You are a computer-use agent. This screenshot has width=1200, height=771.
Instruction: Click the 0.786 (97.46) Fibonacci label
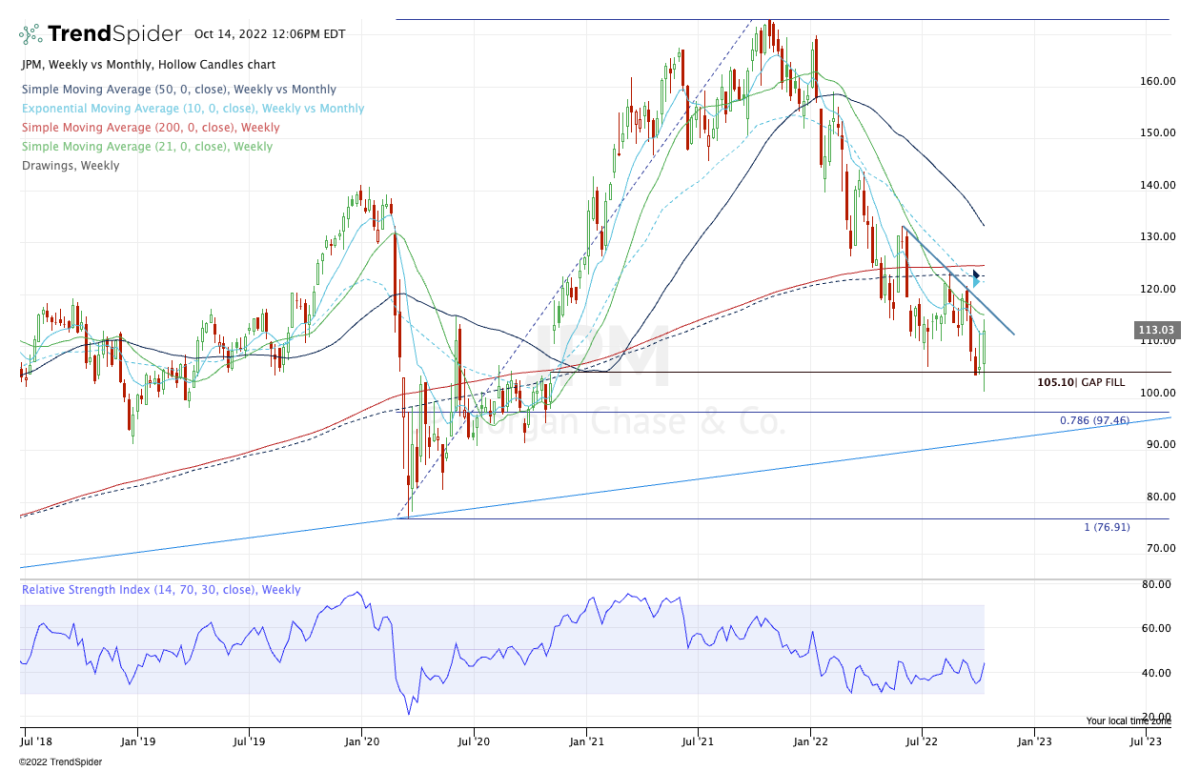click(1095, 420)
